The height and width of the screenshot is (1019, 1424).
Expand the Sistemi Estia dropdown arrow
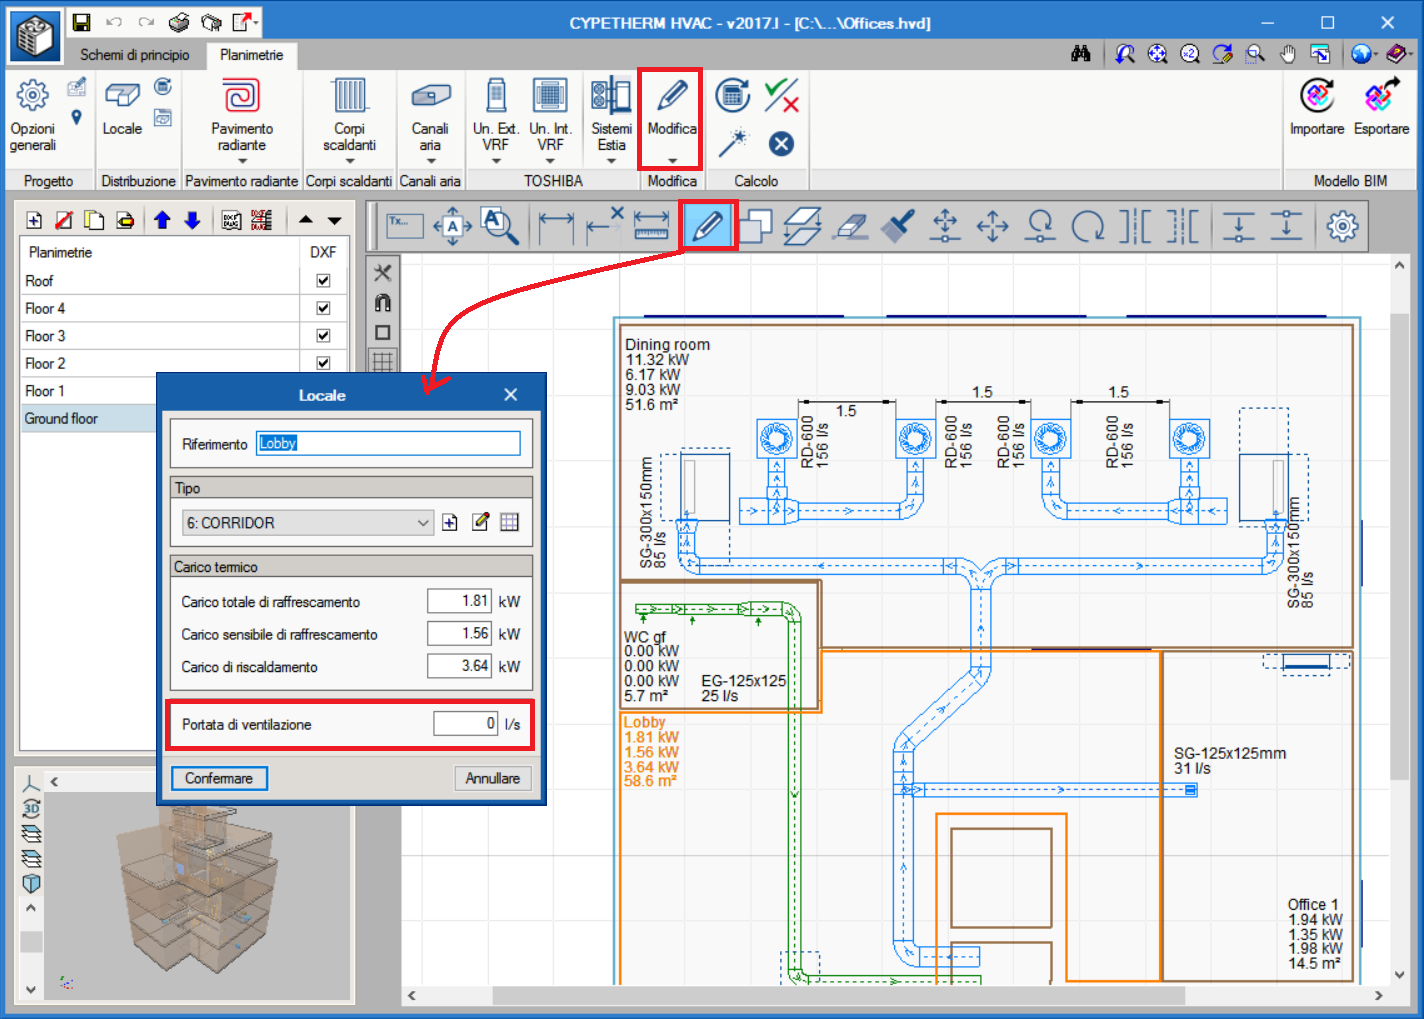[611, 161]
